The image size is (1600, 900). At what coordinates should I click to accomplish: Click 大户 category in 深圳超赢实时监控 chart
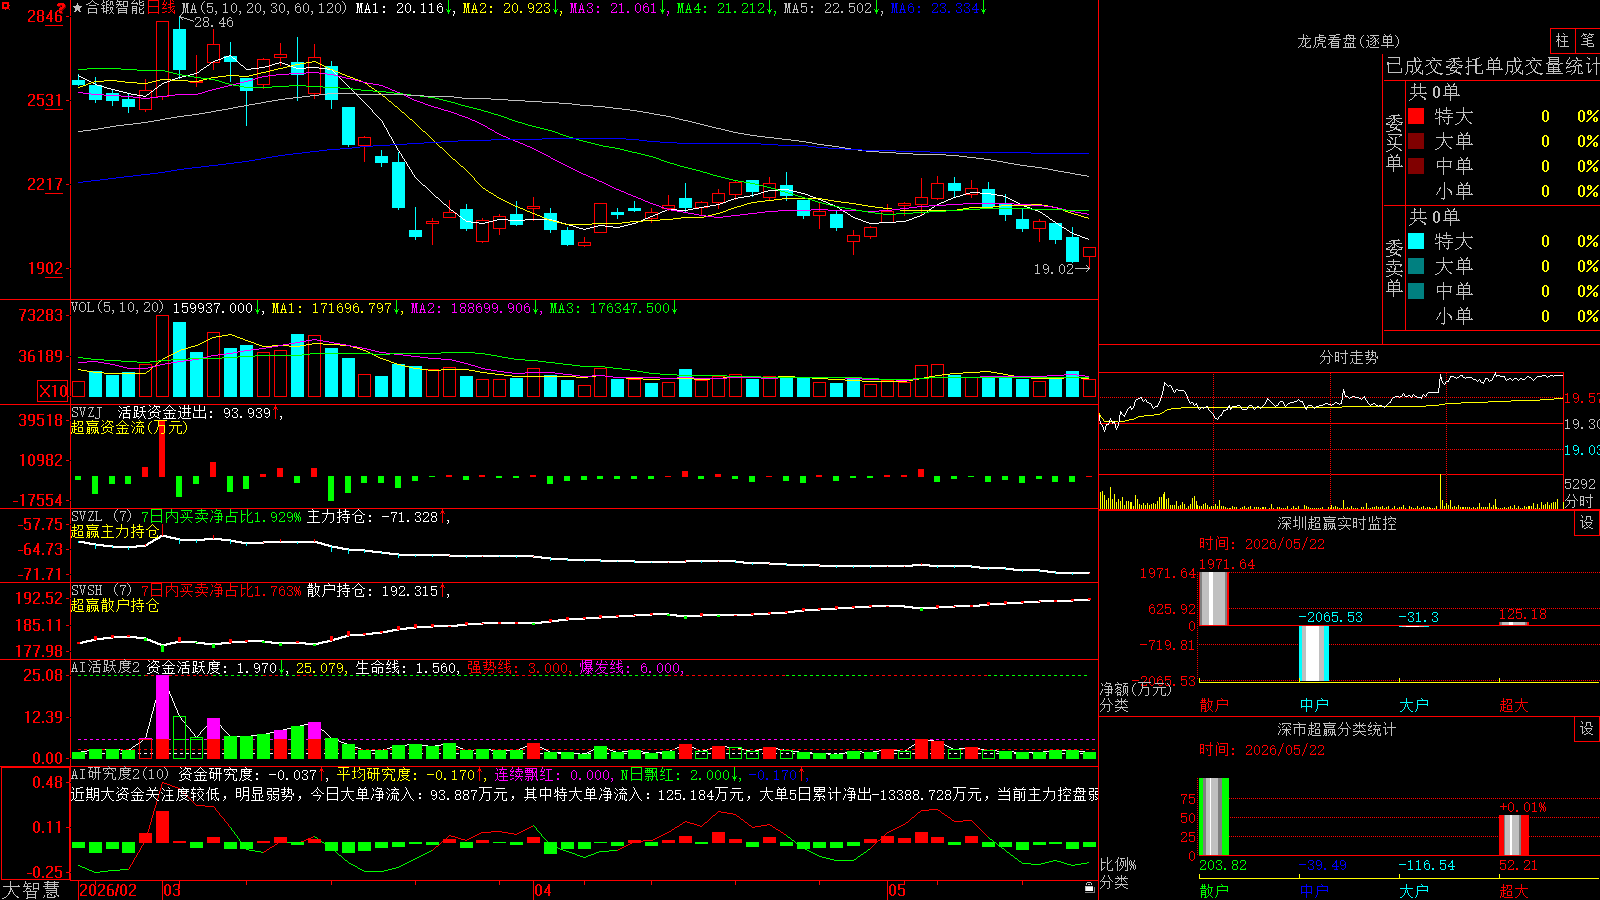pos(1414,705)
